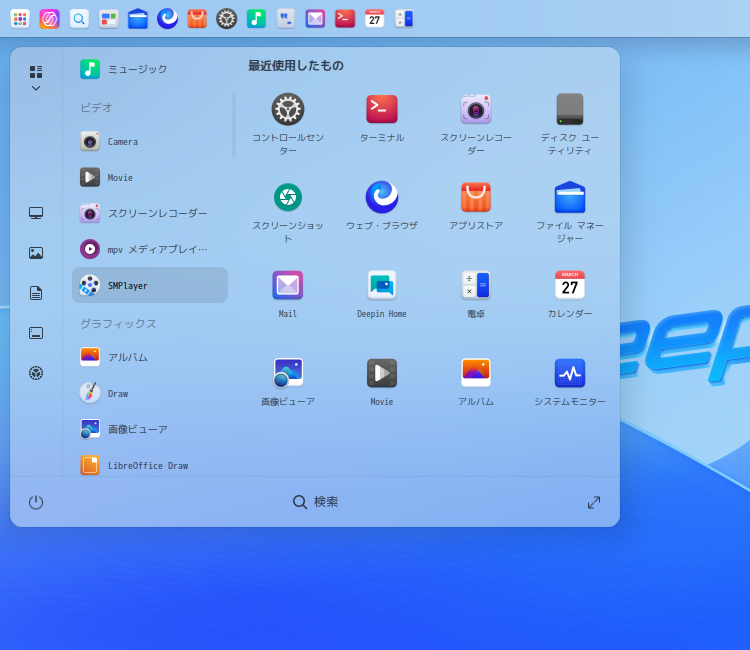This screenshot has width=750, height=650.
Task: Select SMPlayer in the app list
Action: pos(150,285)
